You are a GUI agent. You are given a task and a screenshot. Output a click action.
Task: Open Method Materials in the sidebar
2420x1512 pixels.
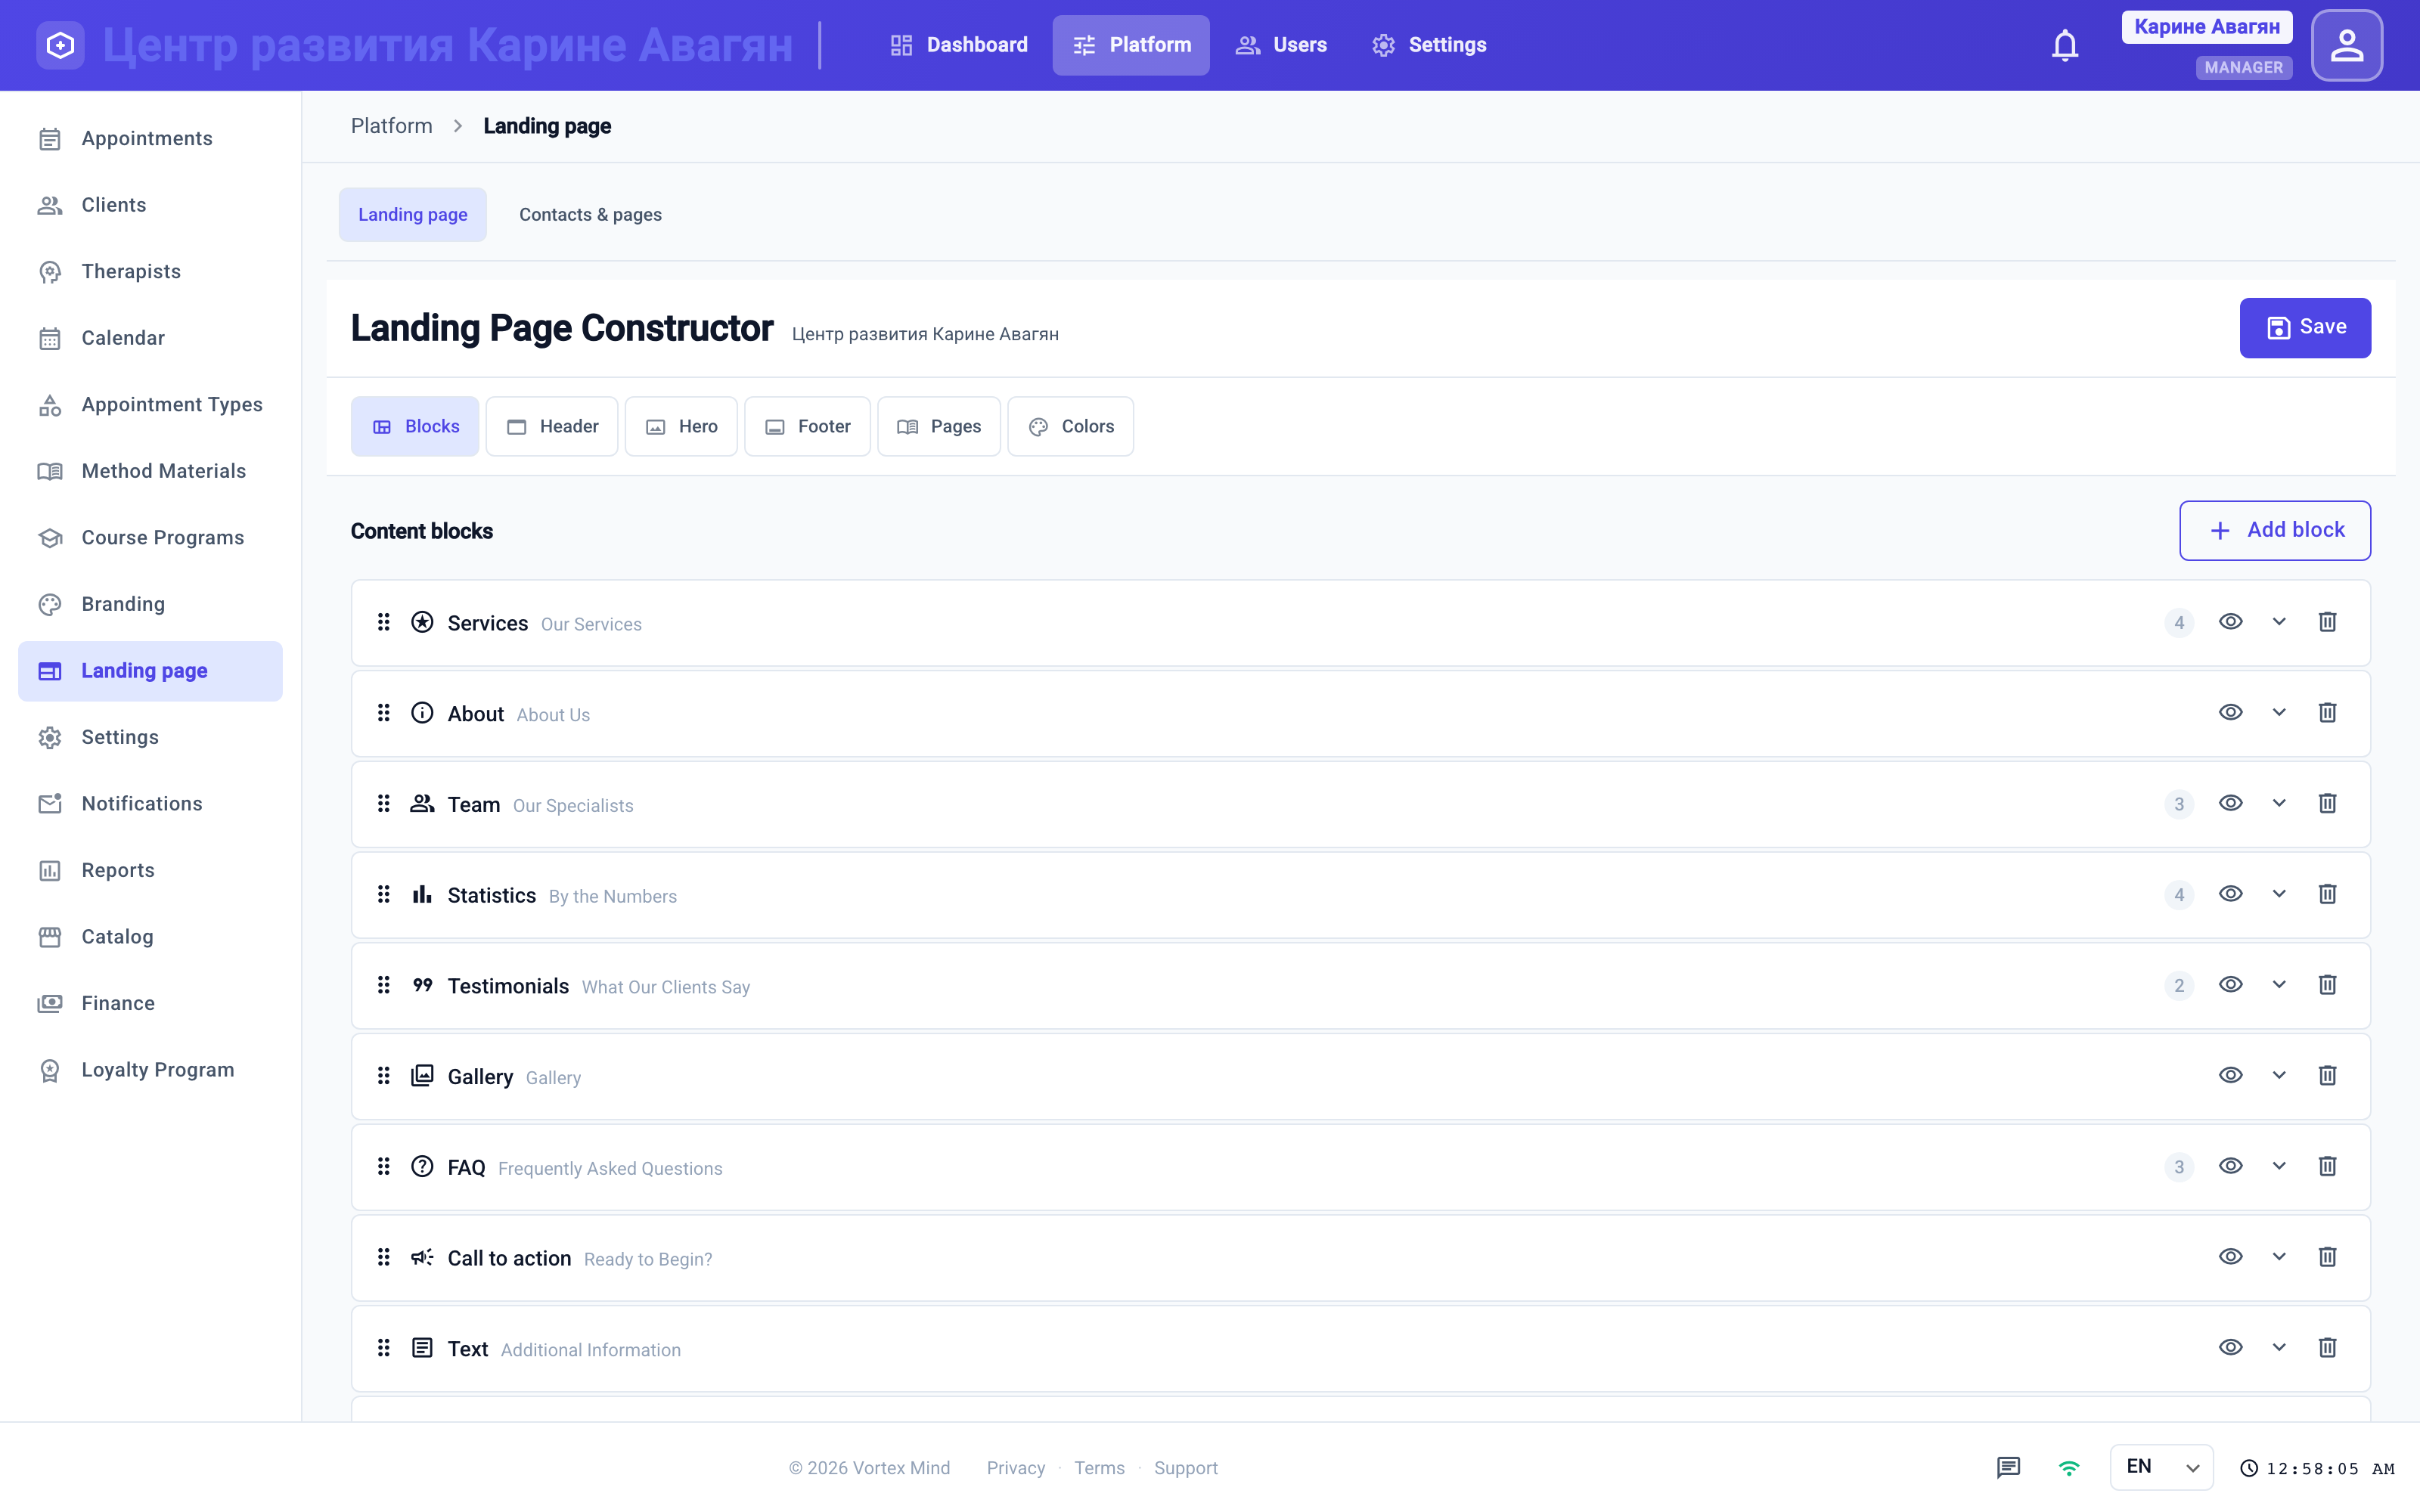(150, 471)
